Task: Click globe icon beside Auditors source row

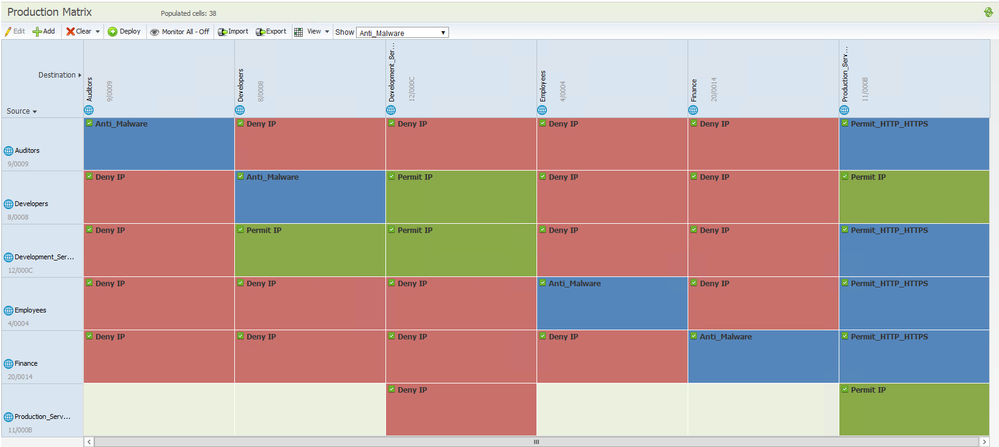Action: 8,152
